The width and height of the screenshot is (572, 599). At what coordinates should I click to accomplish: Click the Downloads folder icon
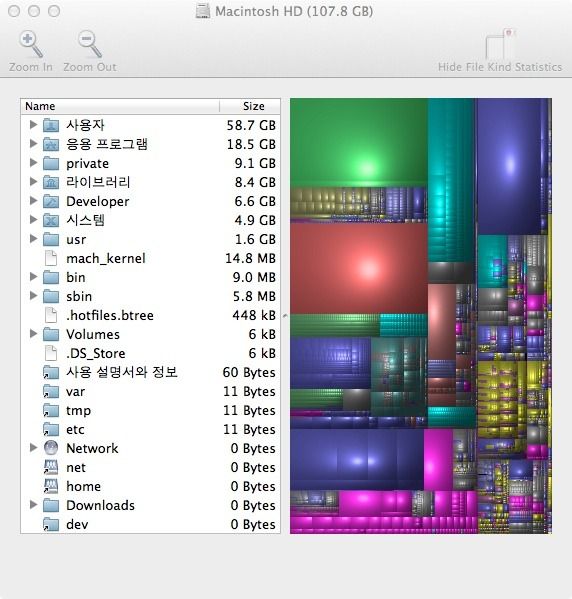[51, 505]
